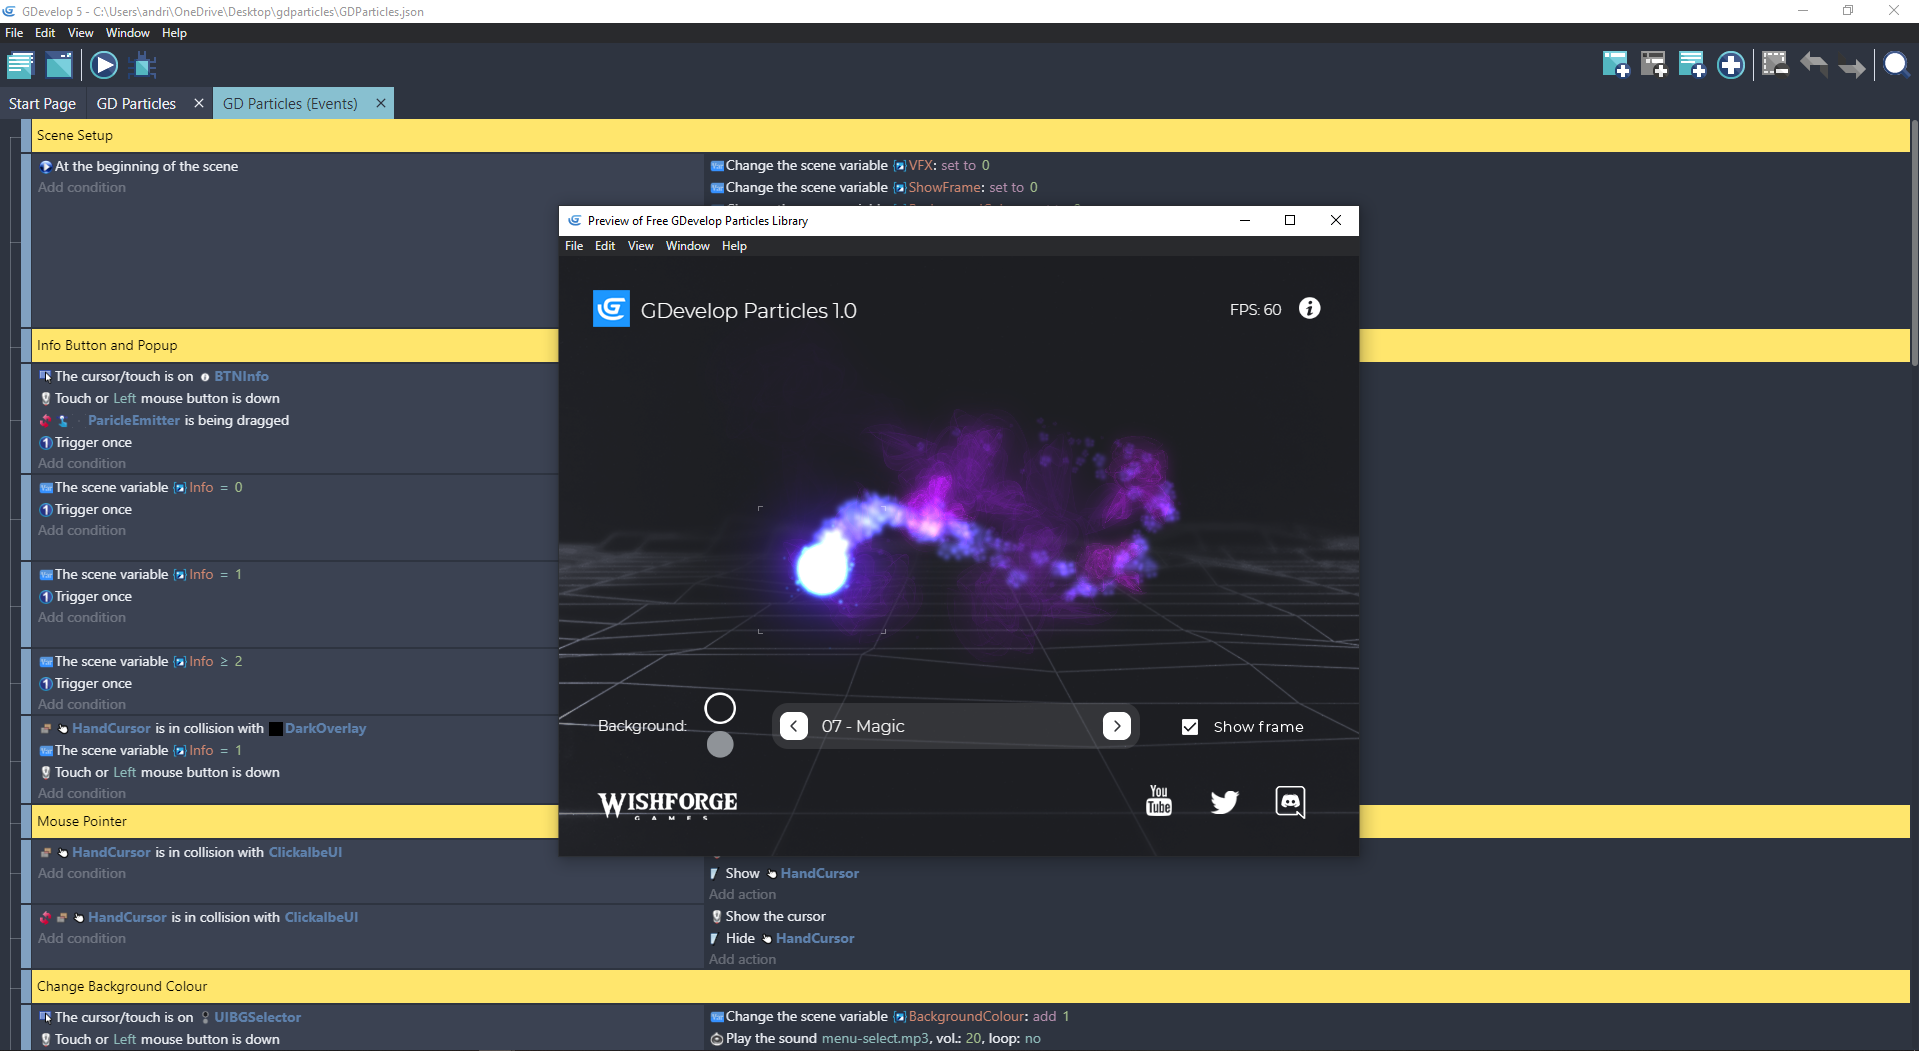This screenshot has height=1051, width=1919.
Task: Click the search events magnifier icon
Action: (x=1895, y=66)
